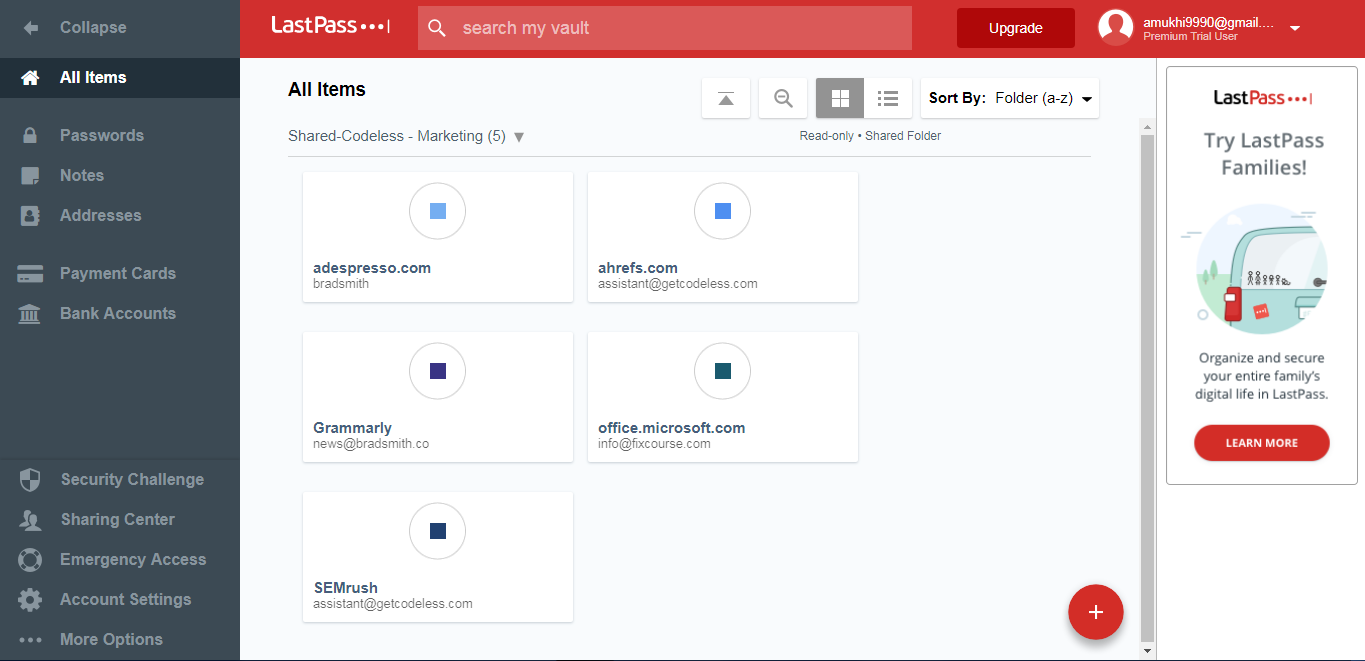1365x661 pixels.
Task: Click the Payment Cards card icon
Action: click(31, 274)
